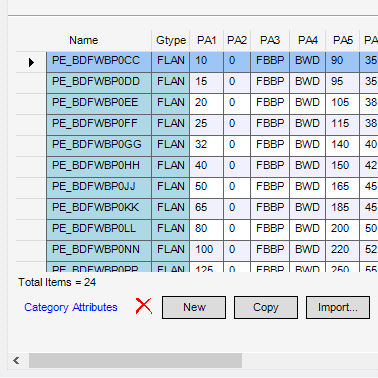The width and height of the screenshot is (378, 378).
Task: Click the PA5 cell with value 90
Action: (x=343, y=62)
